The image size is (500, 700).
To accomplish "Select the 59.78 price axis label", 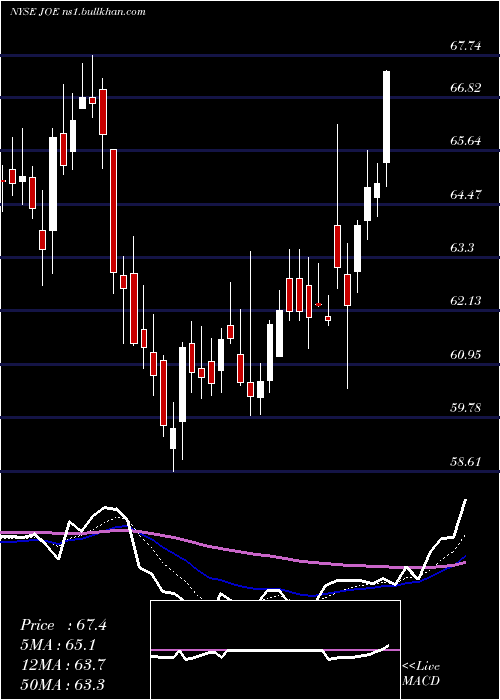I will point(466,408).
